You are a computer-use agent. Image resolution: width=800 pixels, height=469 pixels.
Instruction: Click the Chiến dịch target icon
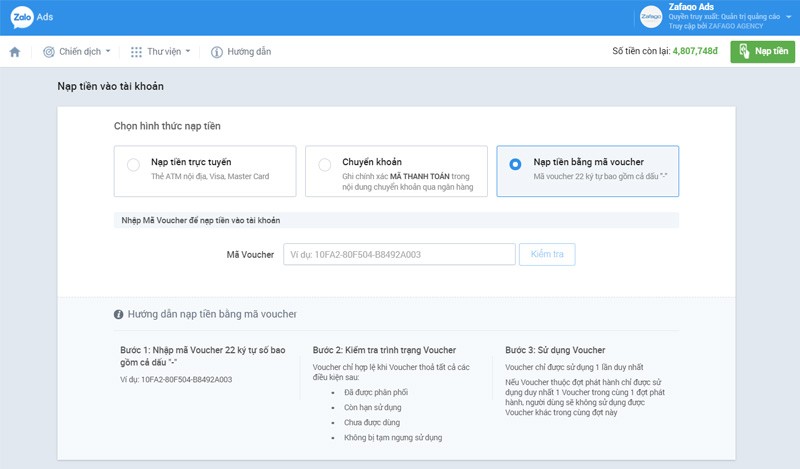click(49, 52)
